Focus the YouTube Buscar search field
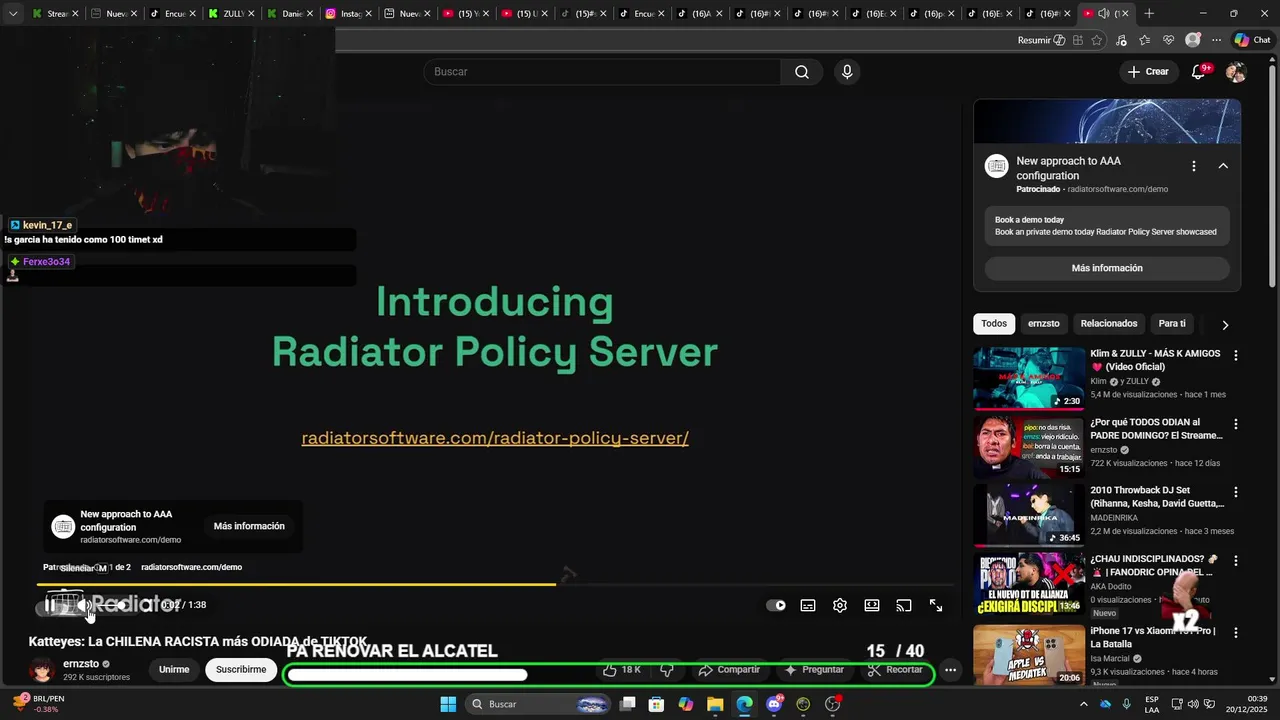 tap(602, 72)
